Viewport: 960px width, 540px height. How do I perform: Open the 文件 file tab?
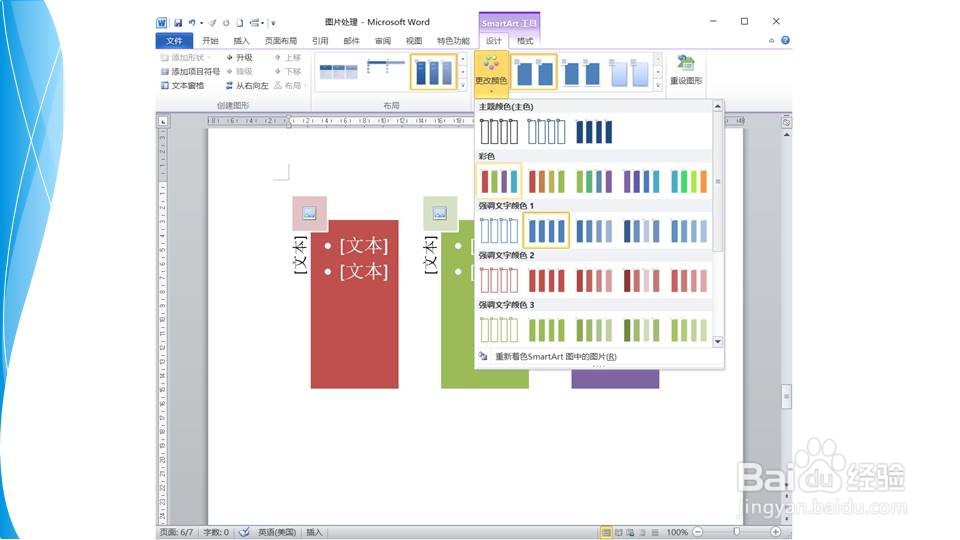[174, 40]
